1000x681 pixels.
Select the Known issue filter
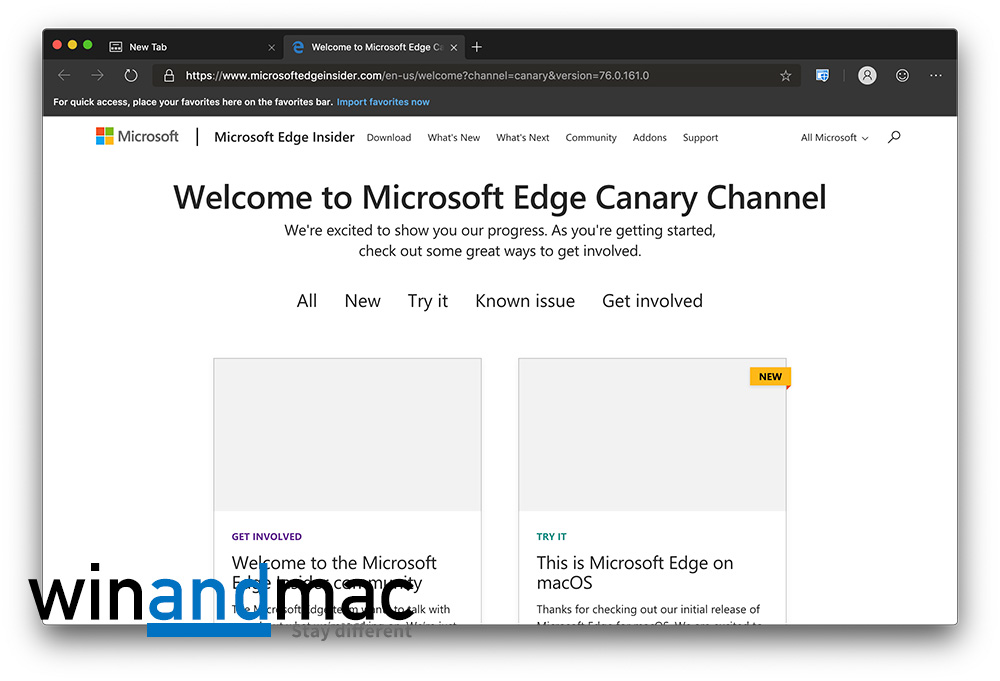pos(525,301)
